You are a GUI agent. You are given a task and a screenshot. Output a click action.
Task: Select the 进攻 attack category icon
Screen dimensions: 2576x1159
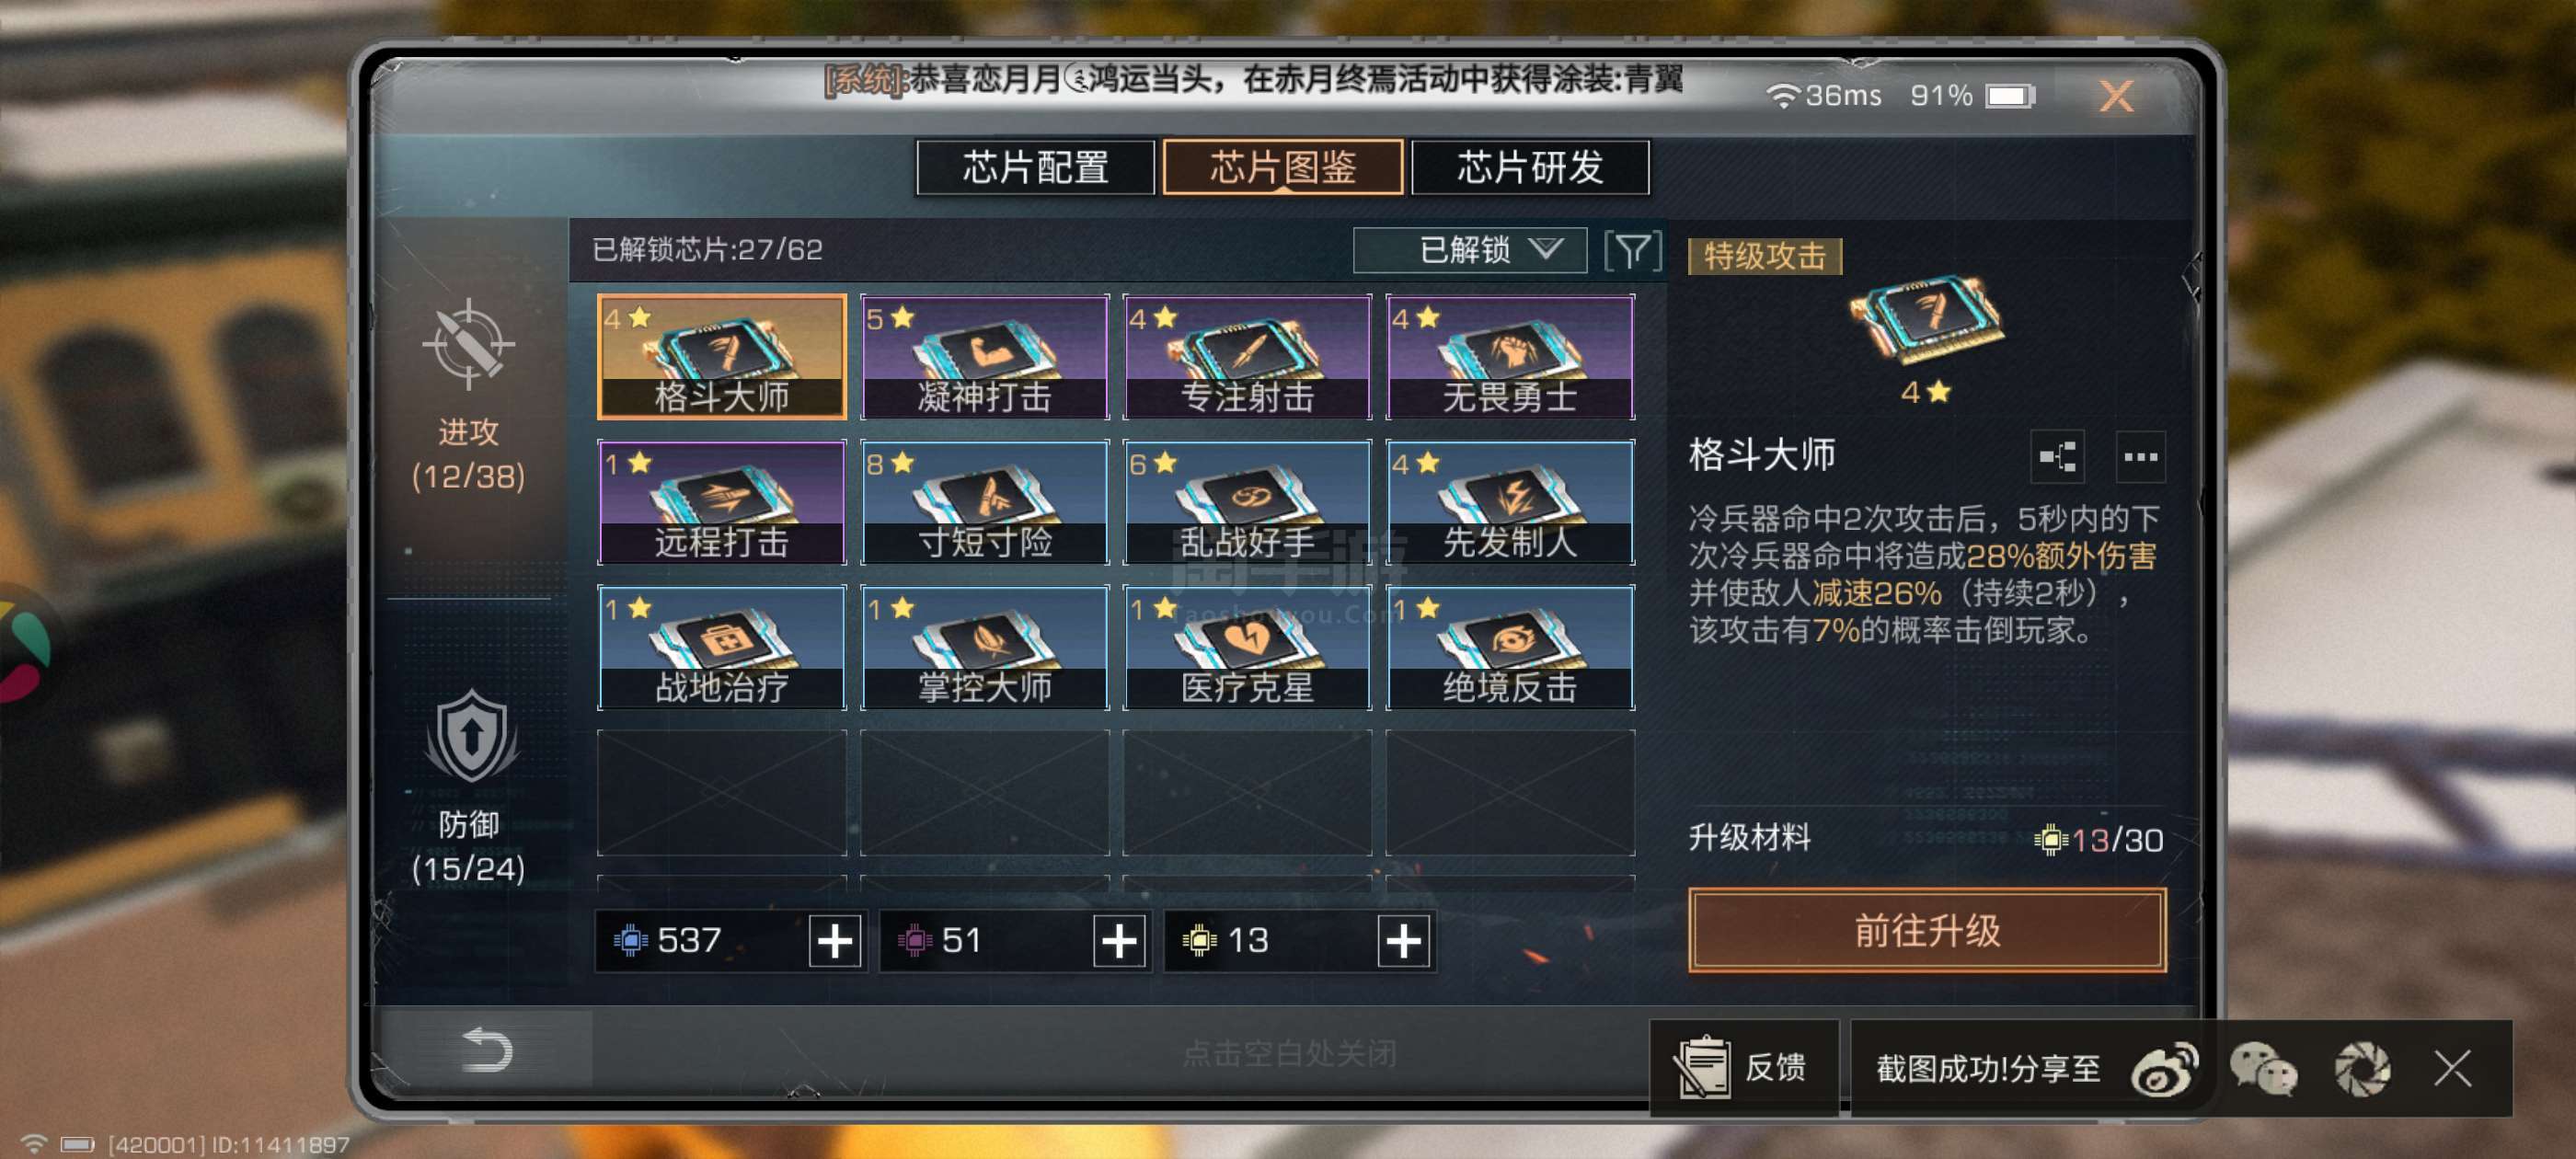pyautogui.click(x=468, y=345)
